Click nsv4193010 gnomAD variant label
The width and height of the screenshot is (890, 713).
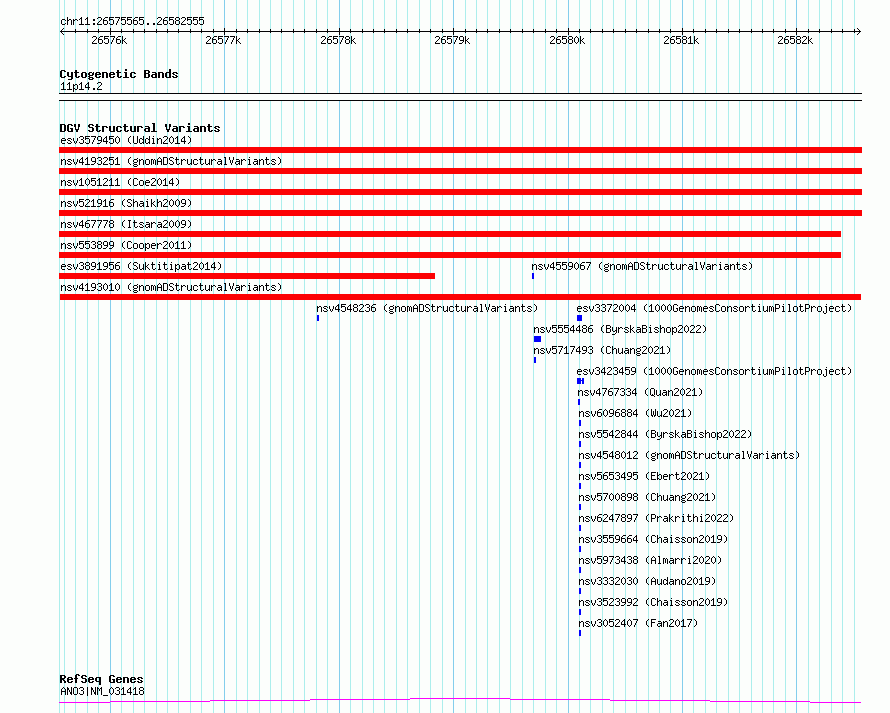[171, 287]
